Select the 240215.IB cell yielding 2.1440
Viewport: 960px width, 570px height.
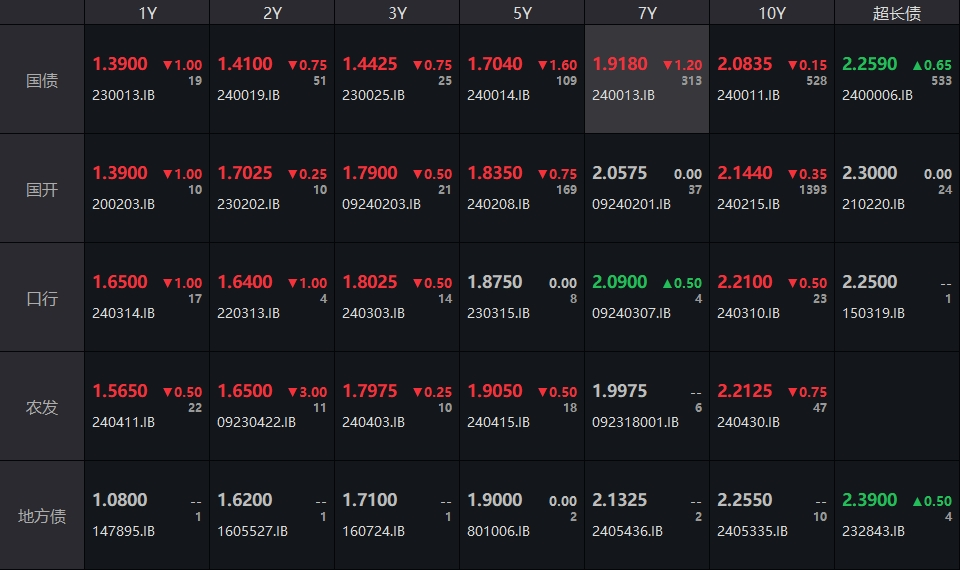(x=772, y=188)
